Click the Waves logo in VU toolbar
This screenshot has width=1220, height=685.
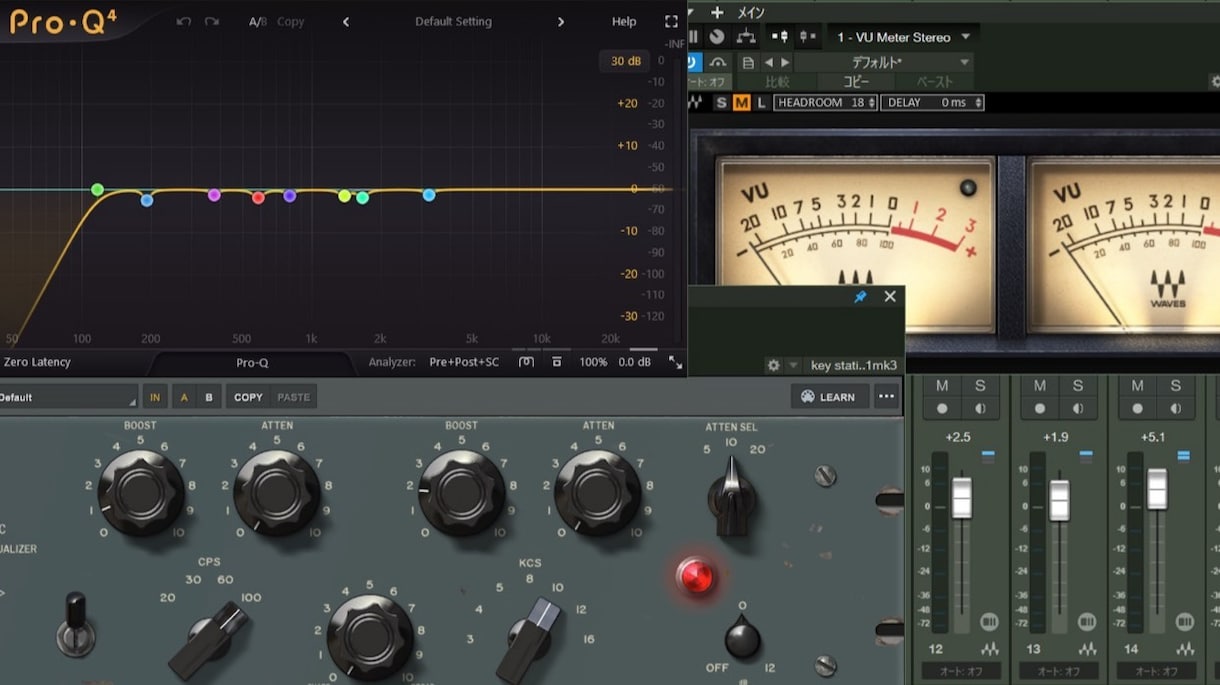695,102
